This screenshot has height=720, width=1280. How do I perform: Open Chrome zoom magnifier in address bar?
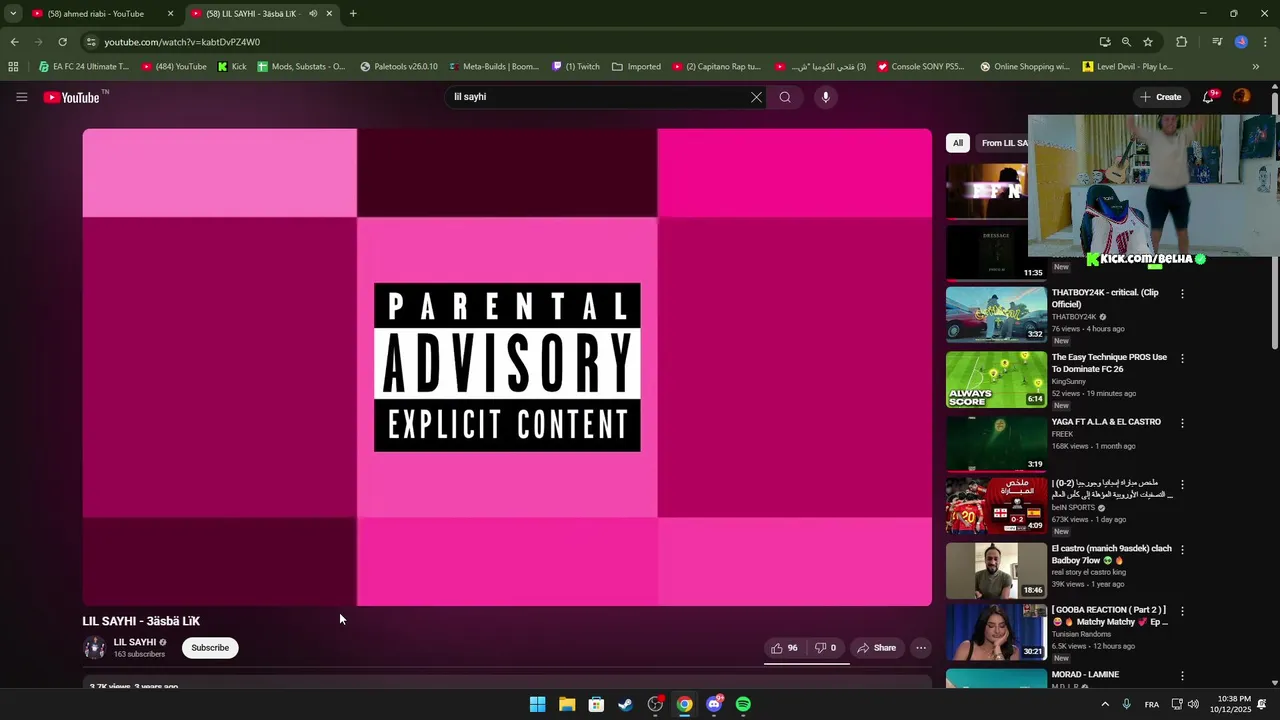pyautogui.click(x=1126, y=42)
